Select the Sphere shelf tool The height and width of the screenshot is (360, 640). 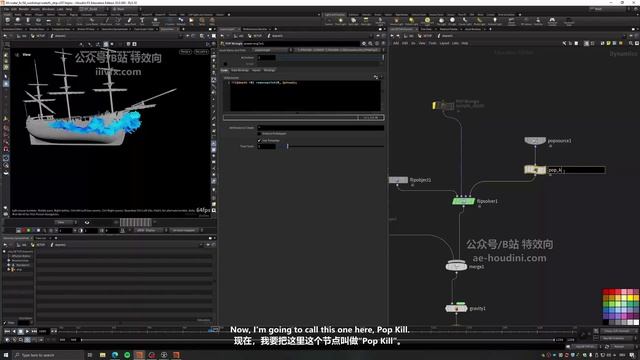(18, 21)
